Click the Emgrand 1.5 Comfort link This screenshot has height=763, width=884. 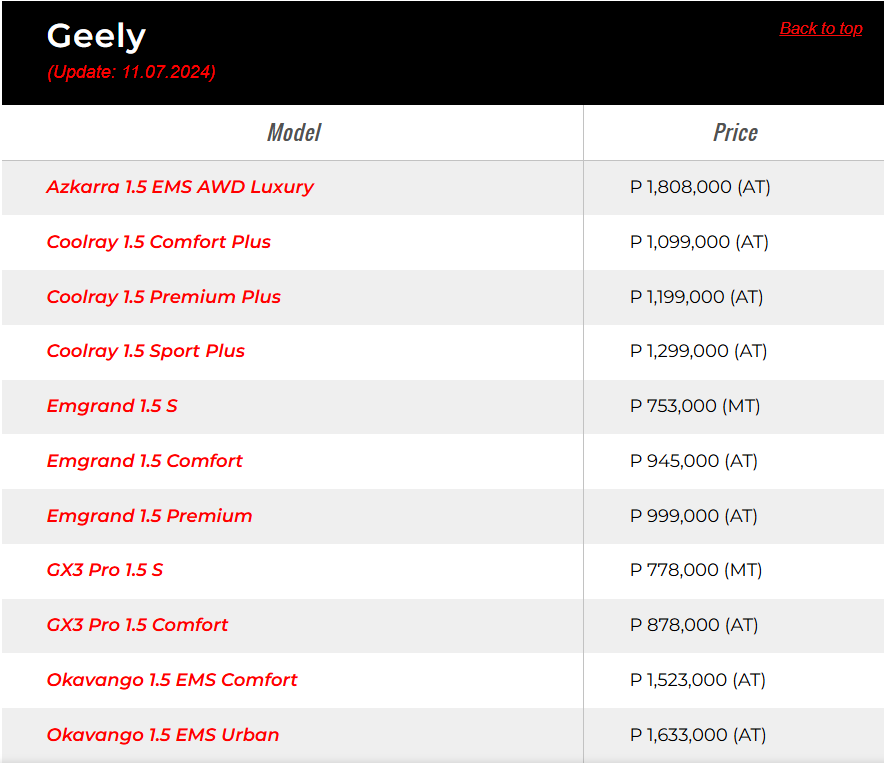[144, 461]
